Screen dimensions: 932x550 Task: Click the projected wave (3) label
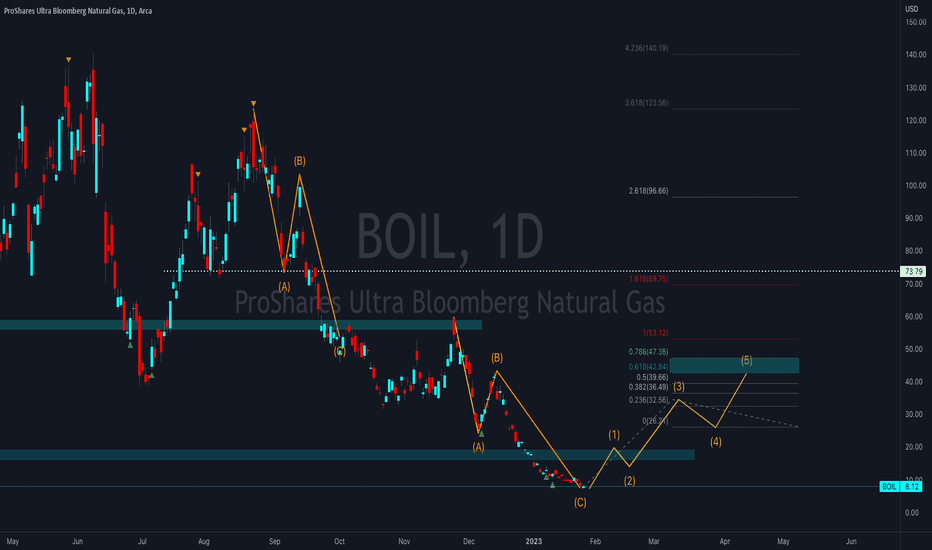coord(679,386)
